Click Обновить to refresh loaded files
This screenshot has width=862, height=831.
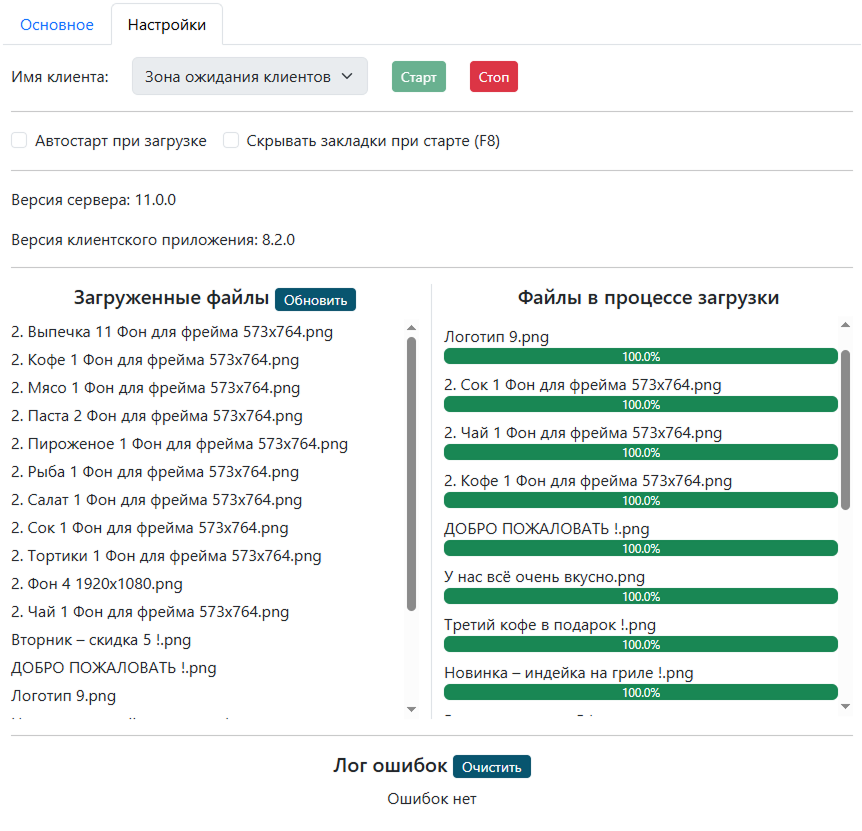click(x=315, y=300)
